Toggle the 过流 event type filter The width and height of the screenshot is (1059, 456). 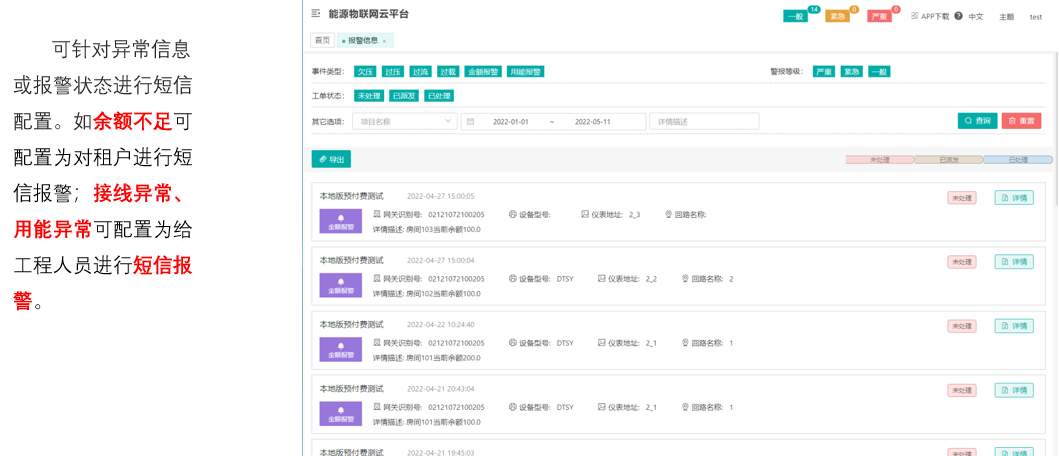(x=420, y=72)
